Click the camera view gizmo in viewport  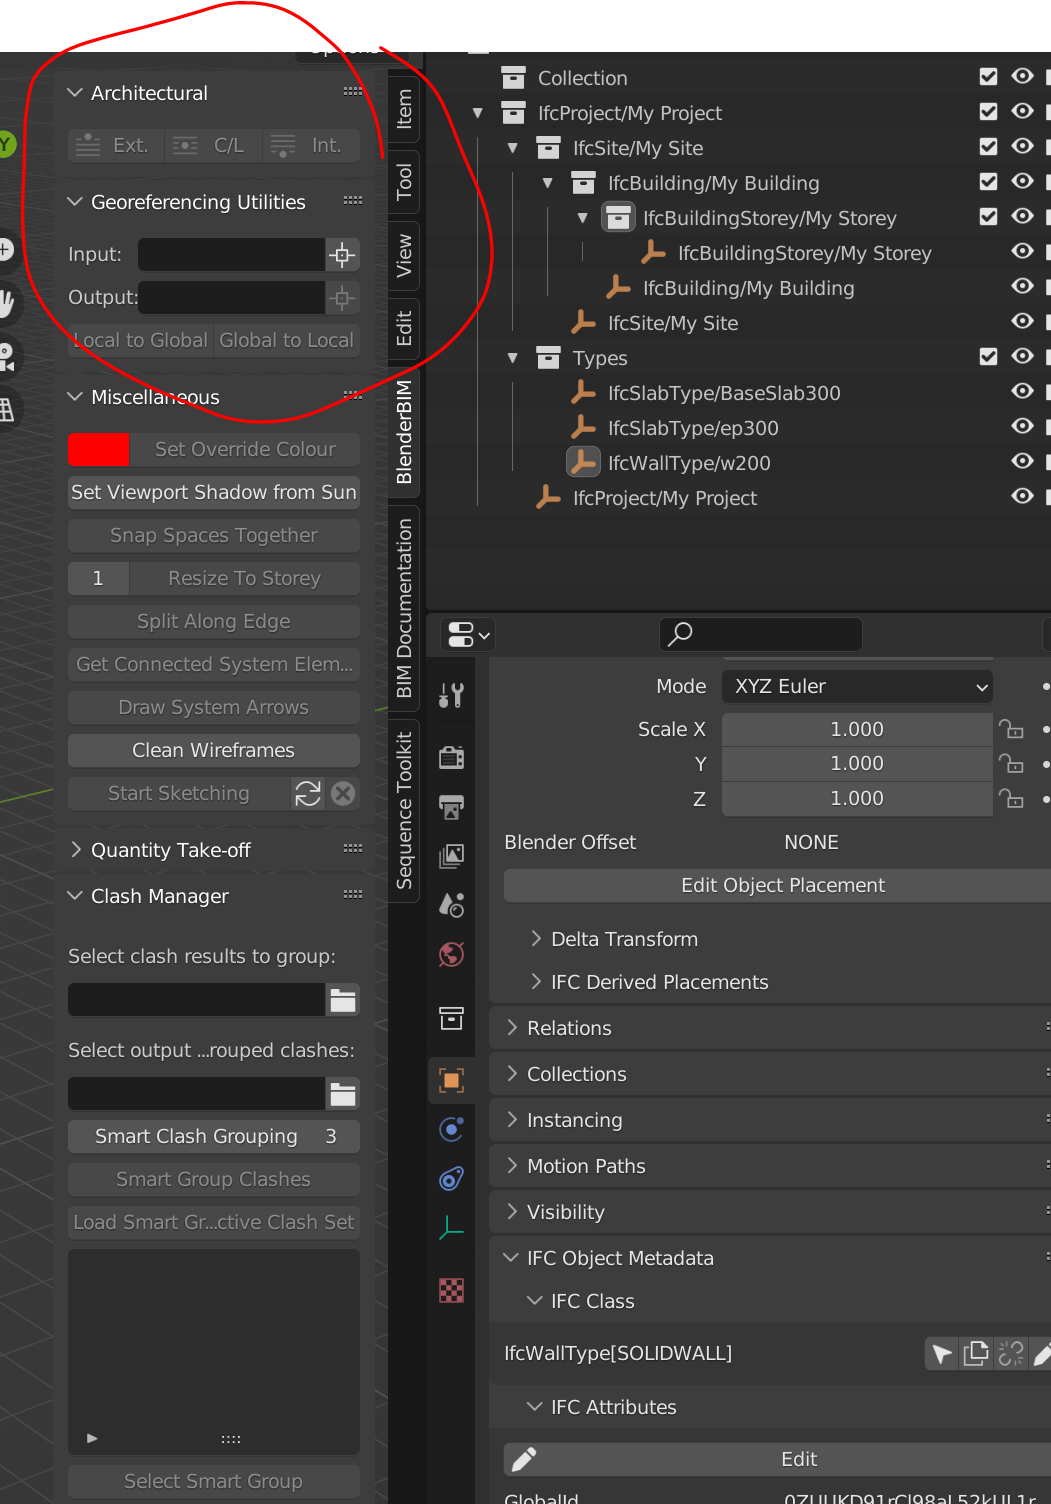9,352
